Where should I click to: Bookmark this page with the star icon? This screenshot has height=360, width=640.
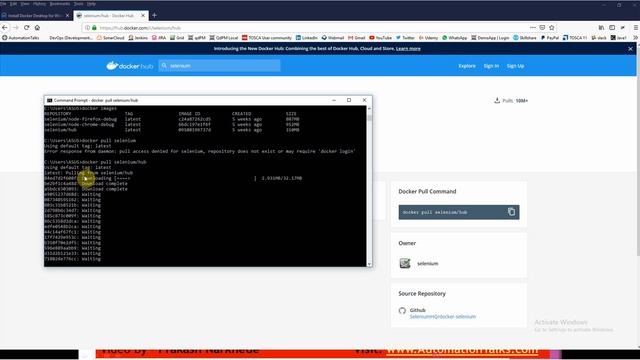pos(552,27)
